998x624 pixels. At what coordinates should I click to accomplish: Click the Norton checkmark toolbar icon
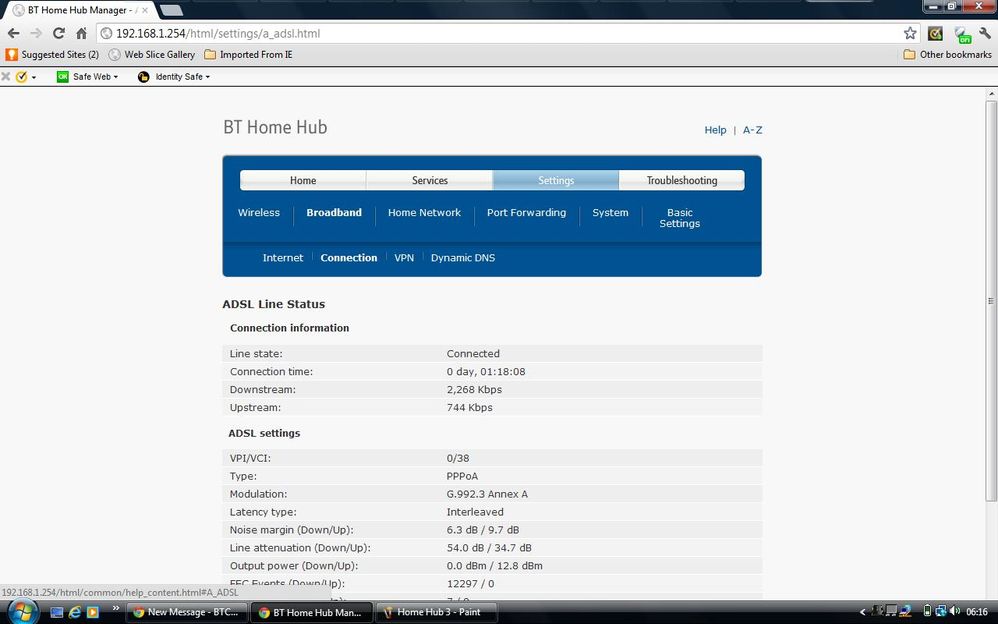(x=22, y=76)
